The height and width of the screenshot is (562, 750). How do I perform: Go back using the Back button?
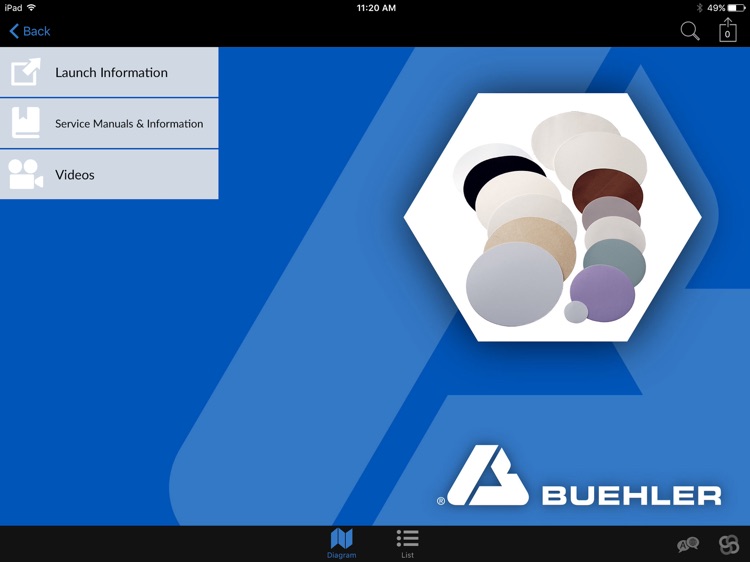pos(30,31)
